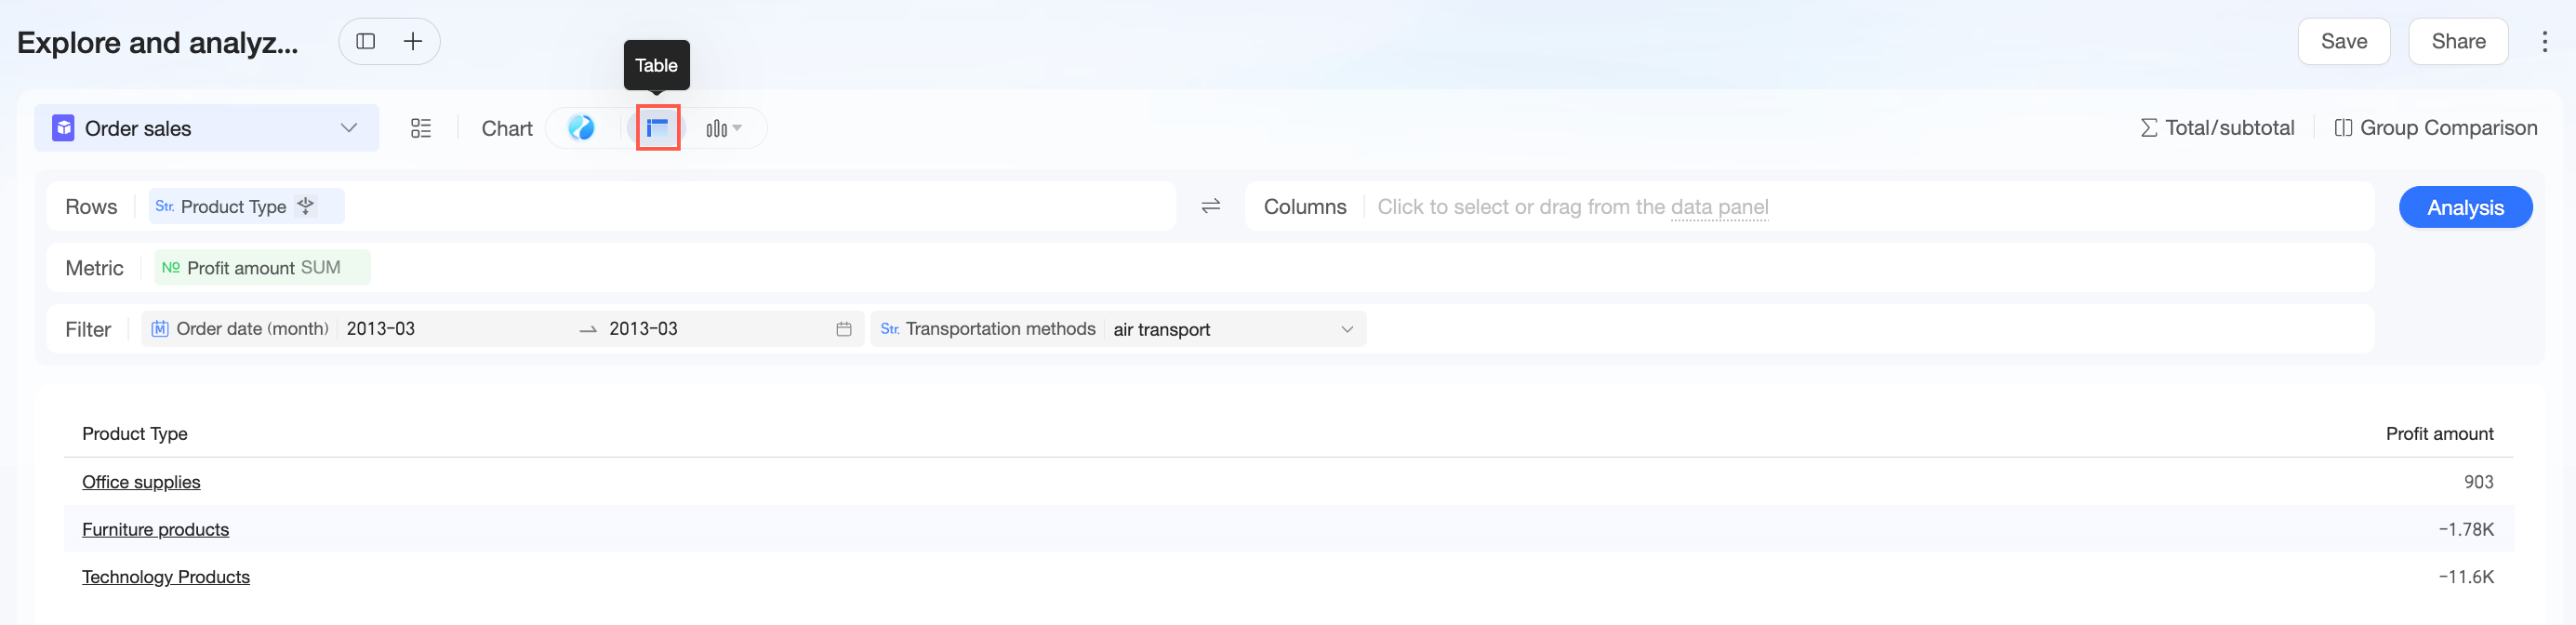Run the Analysis button
Screen dimensions: 2576x625
coord(2465,207)
